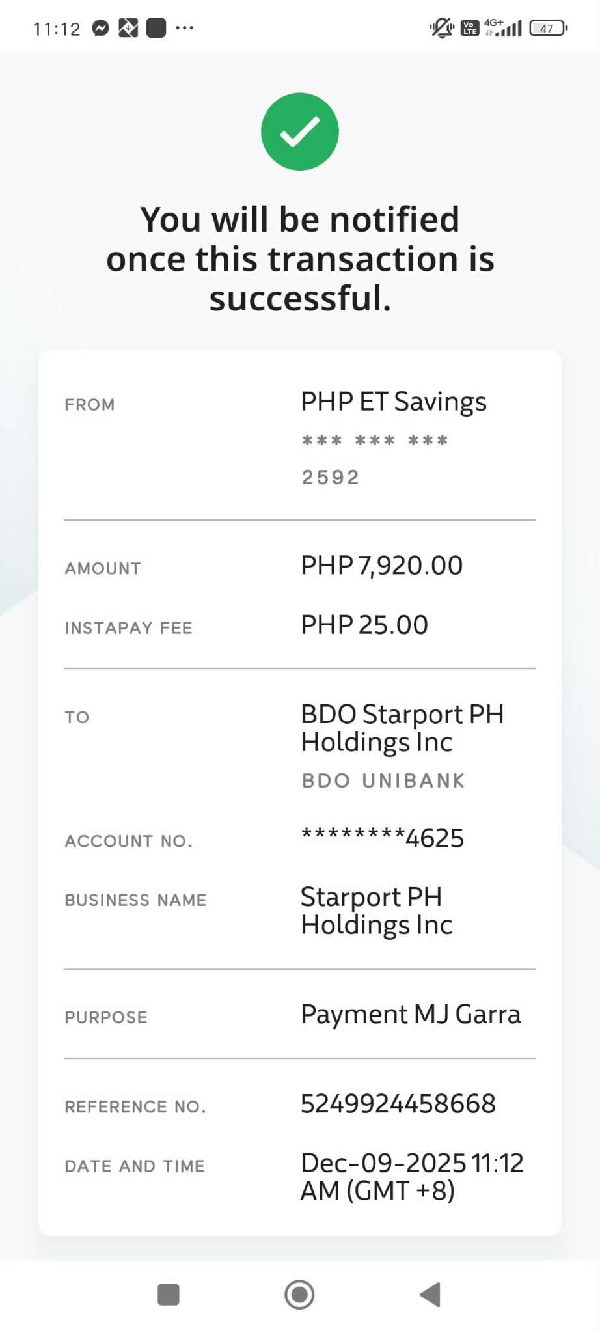Tap the reference number 5249924458668

(x=398, y=1104)
